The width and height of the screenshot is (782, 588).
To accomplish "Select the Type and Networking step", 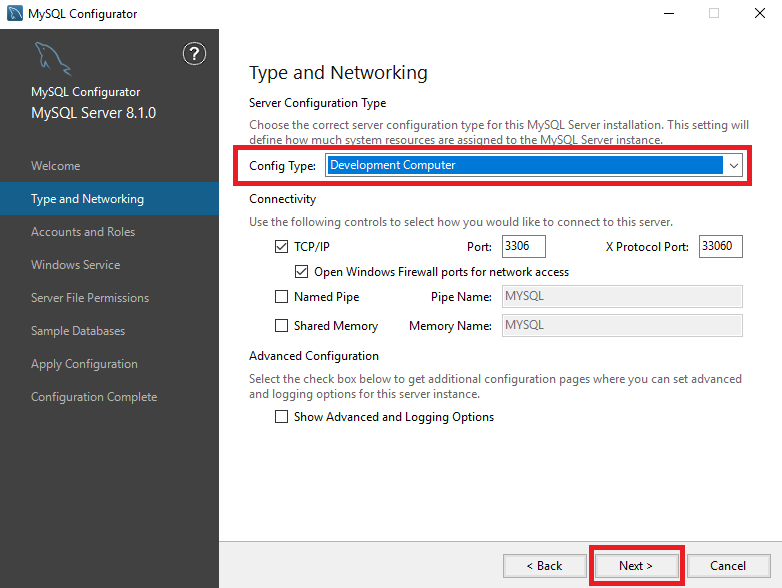I will [x=109, y=198].
